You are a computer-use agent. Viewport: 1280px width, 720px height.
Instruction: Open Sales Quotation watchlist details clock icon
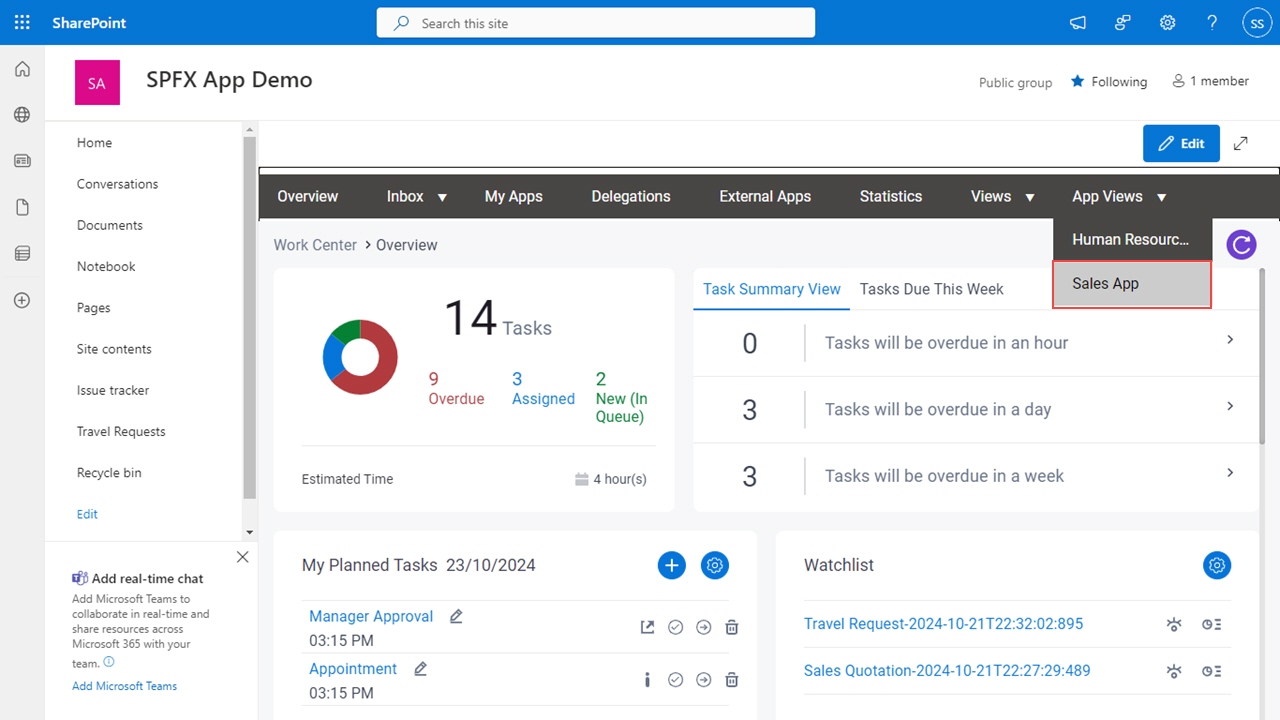(1212, 671)
